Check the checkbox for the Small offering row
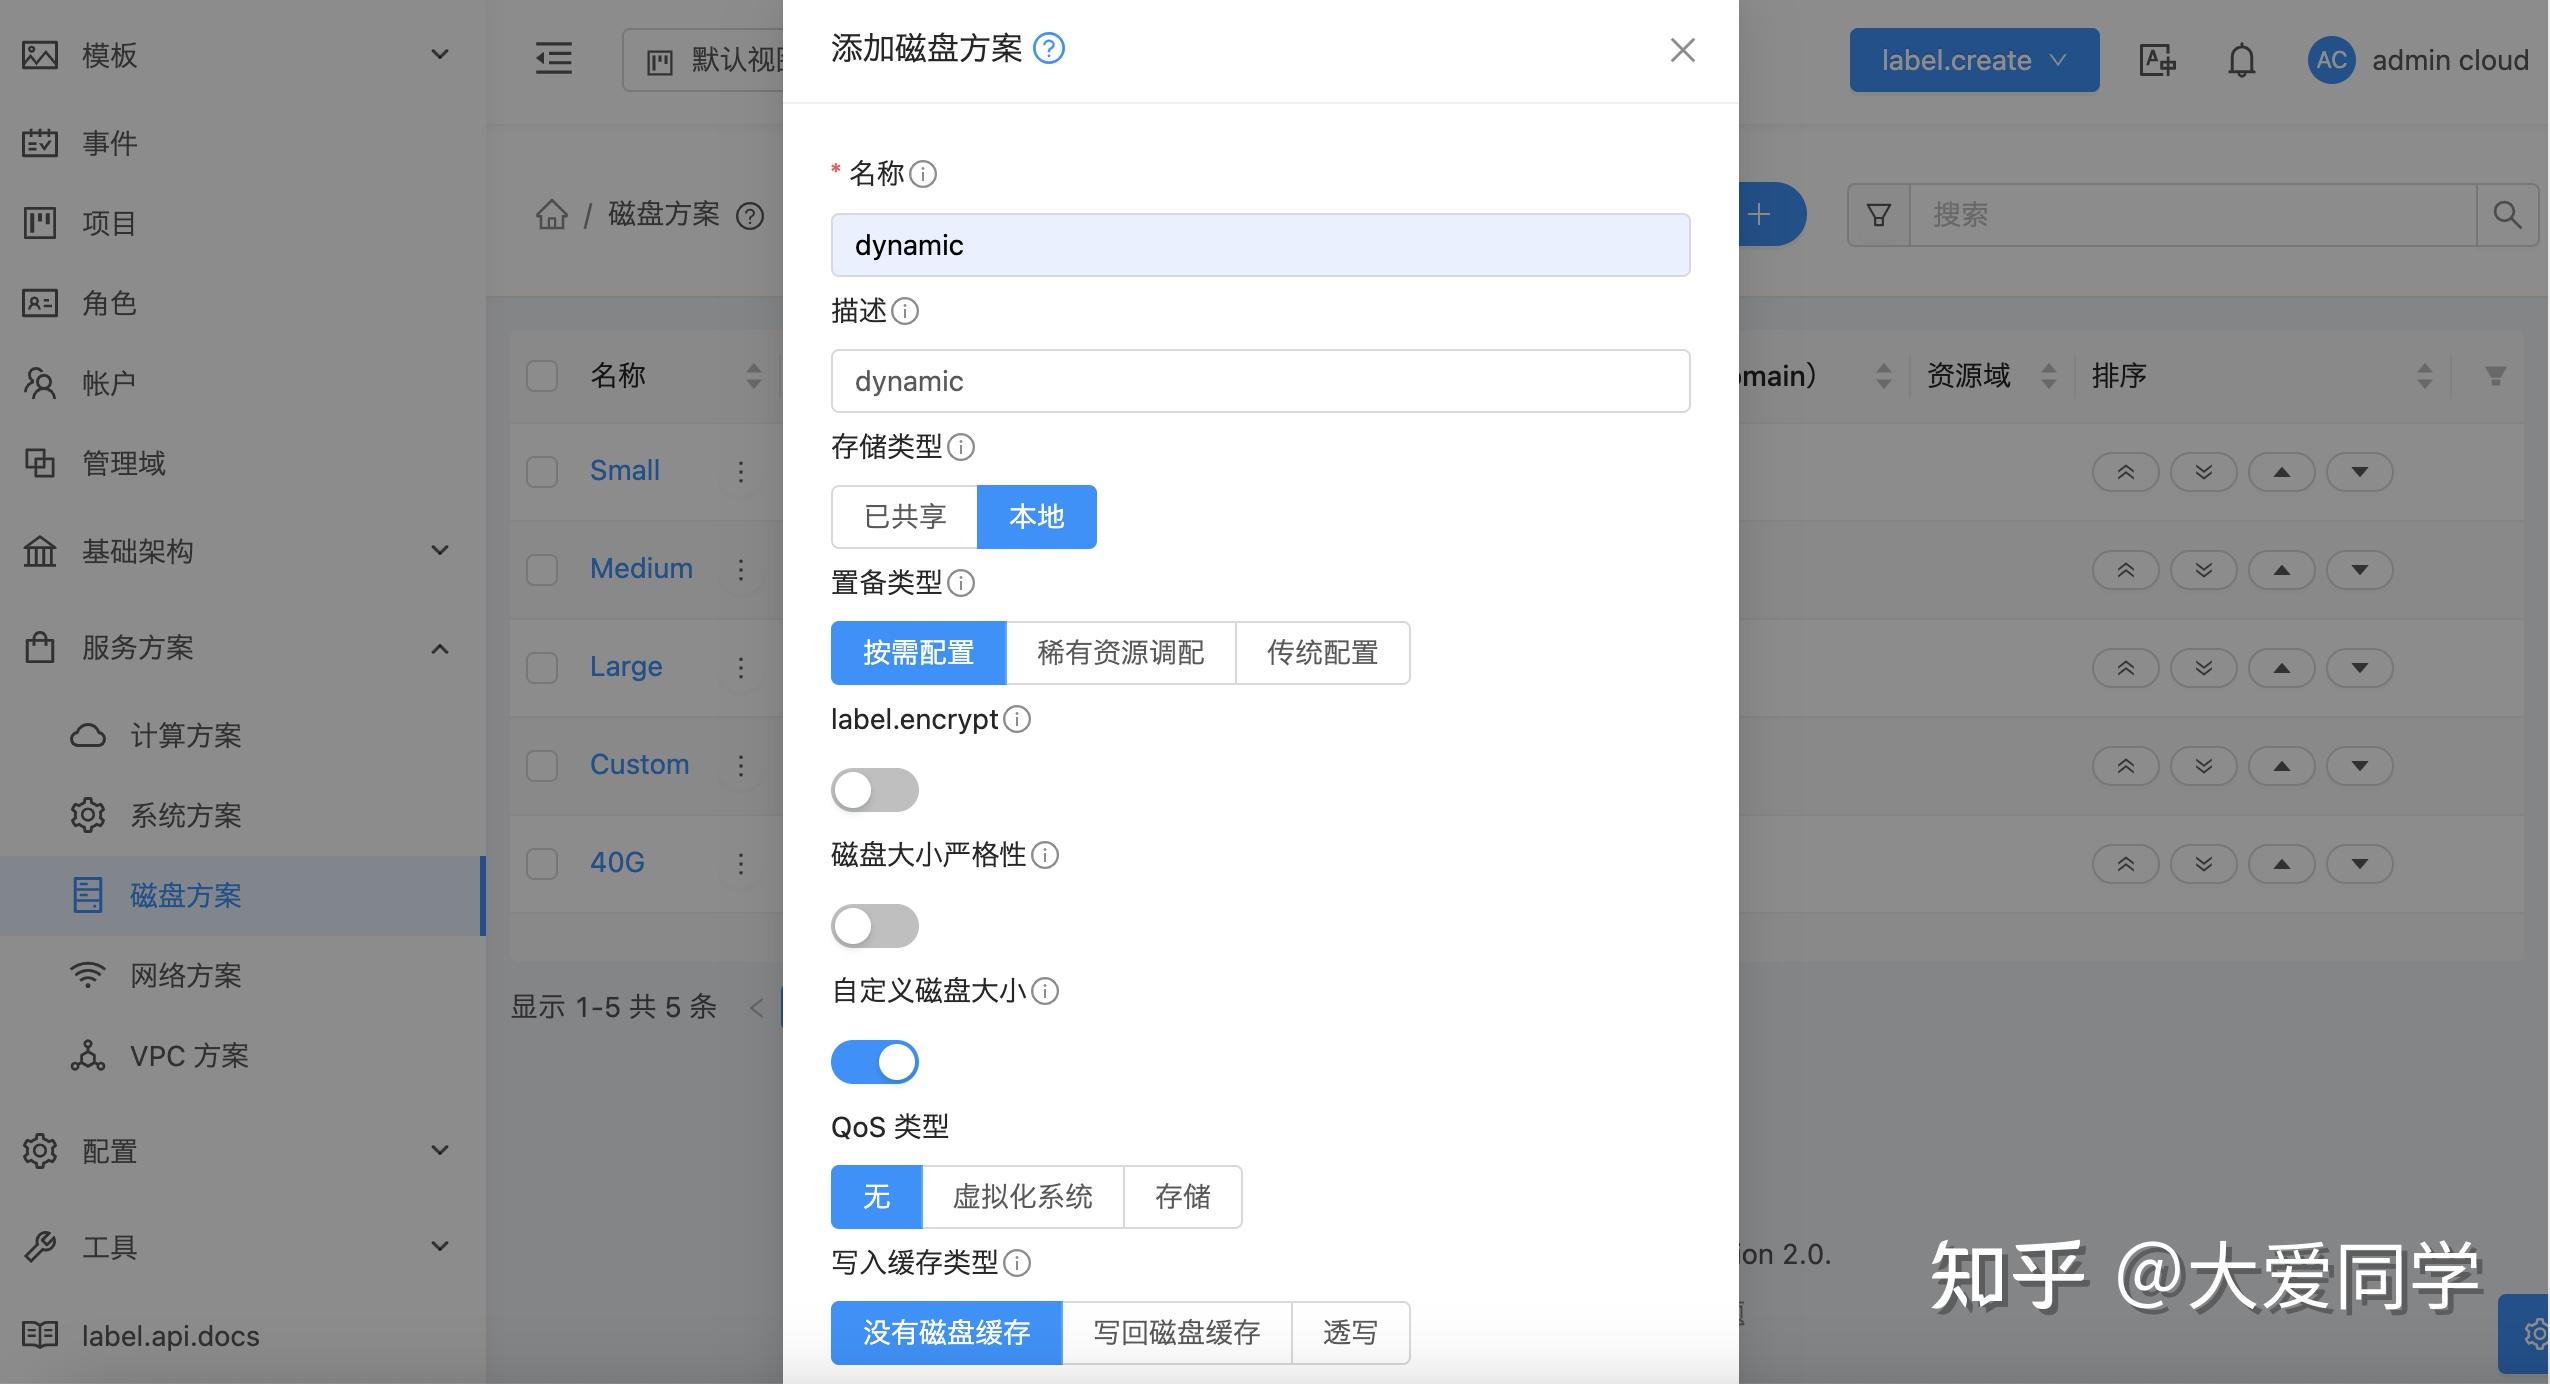The height and width of the screenshot is (1384, 2550). pyautogui.click(x=541, y=471)
